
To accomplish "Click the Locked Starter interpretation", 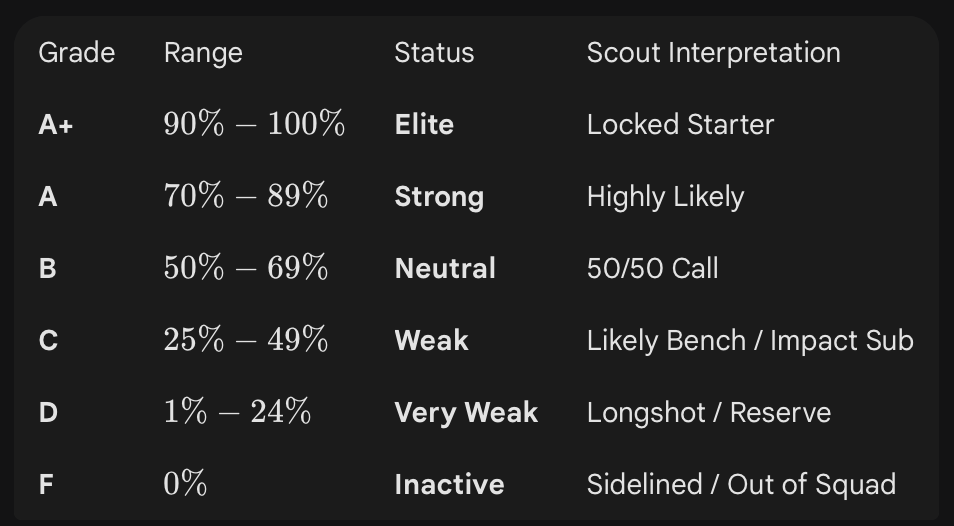I will 680,125.
